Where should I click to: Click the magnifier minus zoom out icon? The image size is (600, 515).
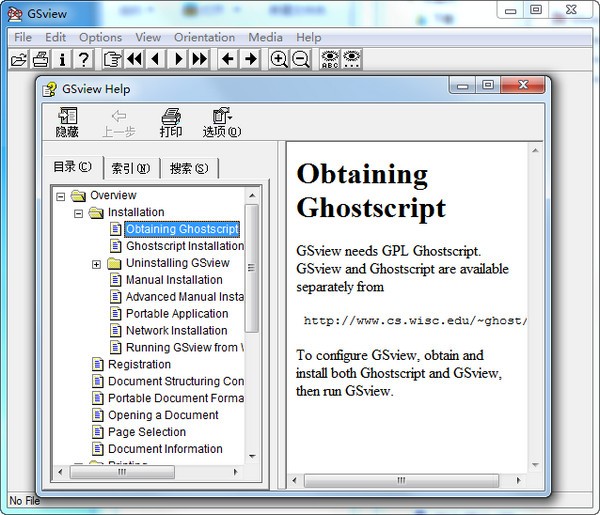(x=301, y=60)
